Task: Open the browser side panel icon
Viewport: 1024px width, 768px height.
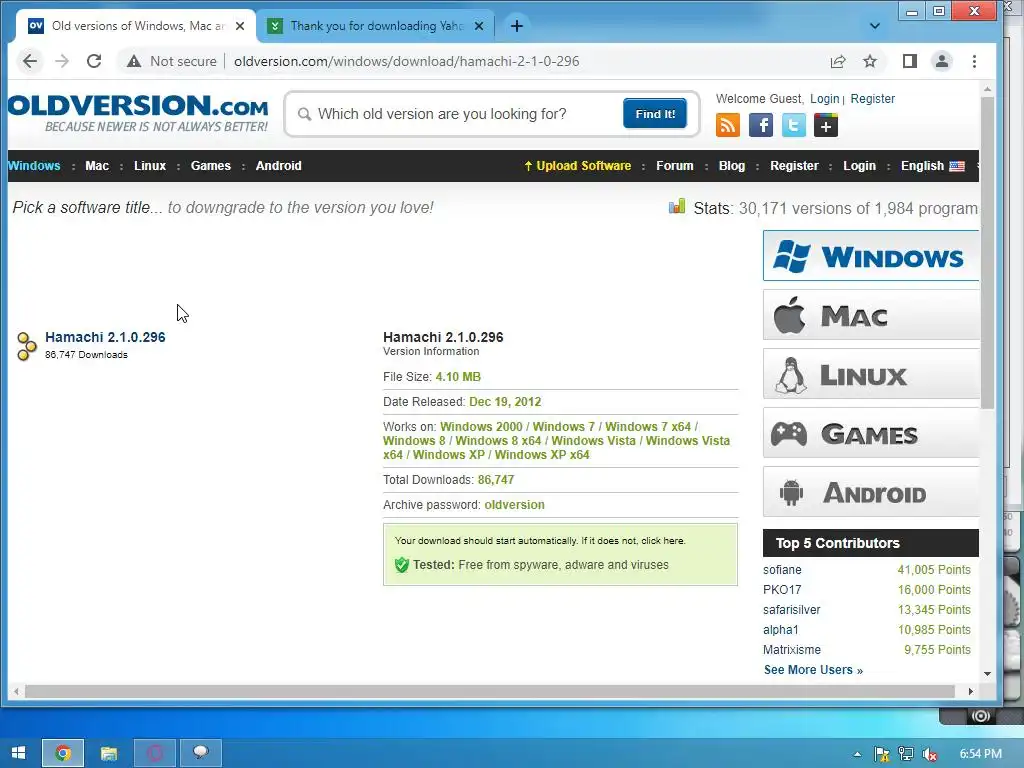Action: tap(910, 61)
